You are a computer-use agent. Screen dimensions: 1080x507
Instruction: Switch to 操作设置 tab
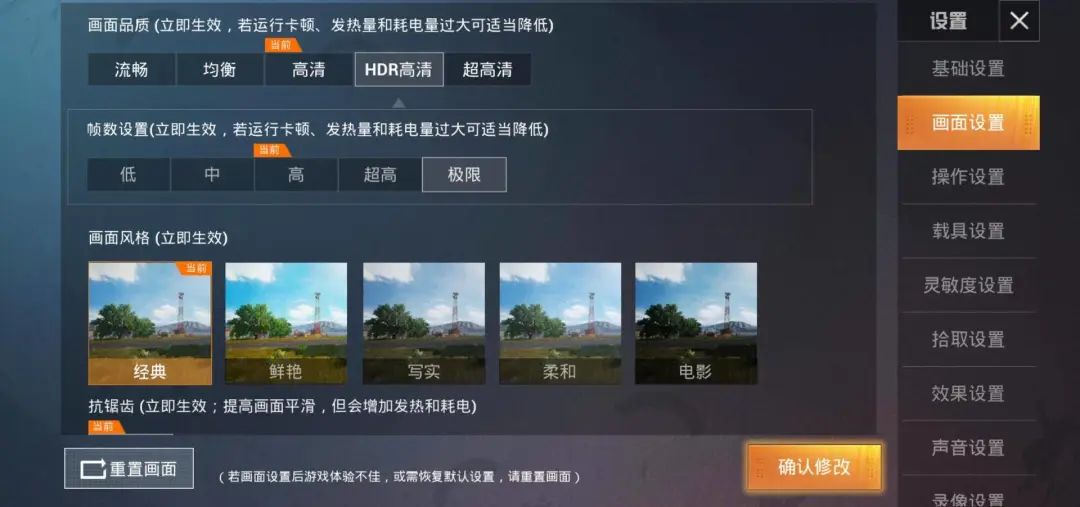coord(968,177)
